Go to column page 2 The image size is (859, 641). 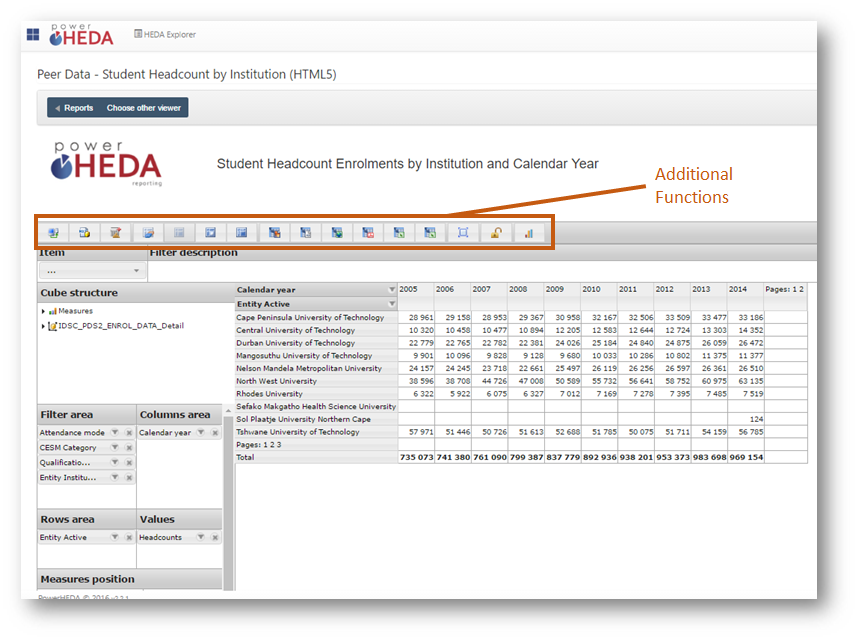801,289
